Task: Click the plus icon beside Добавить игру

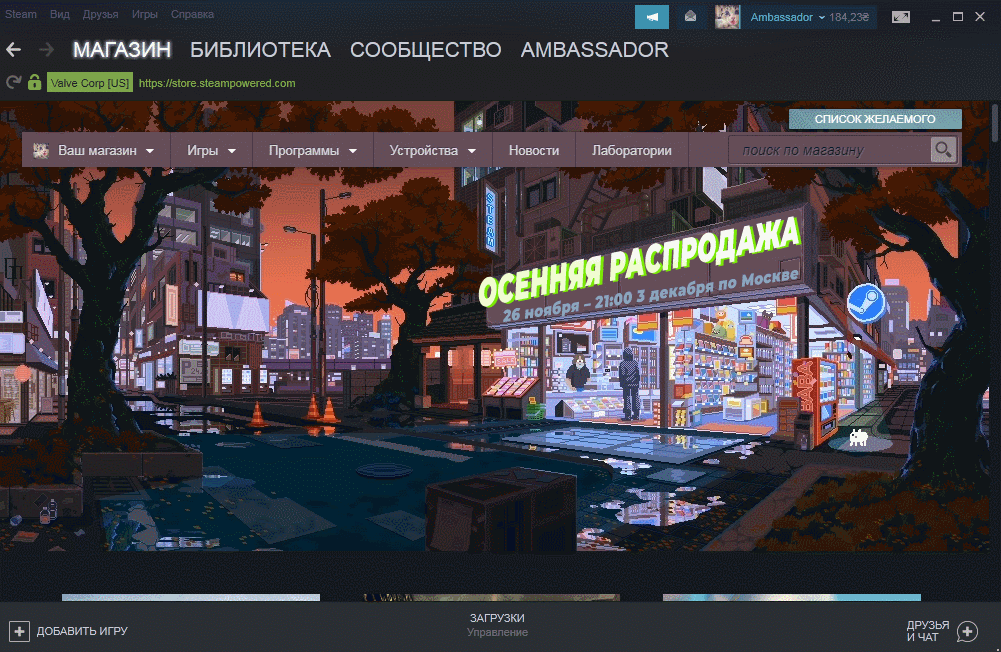Action: 19,632
